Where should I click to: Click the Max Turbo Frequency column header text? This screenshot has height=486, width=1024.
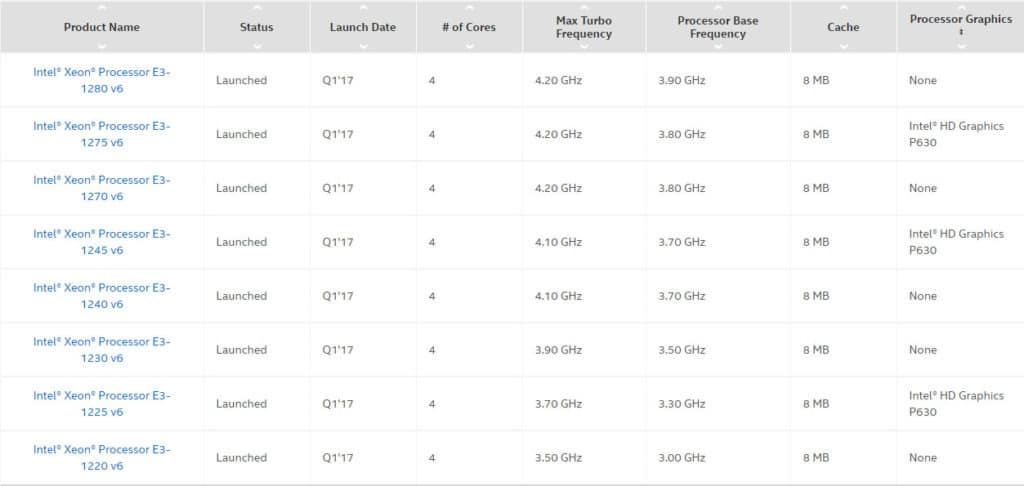click(584, 27)
